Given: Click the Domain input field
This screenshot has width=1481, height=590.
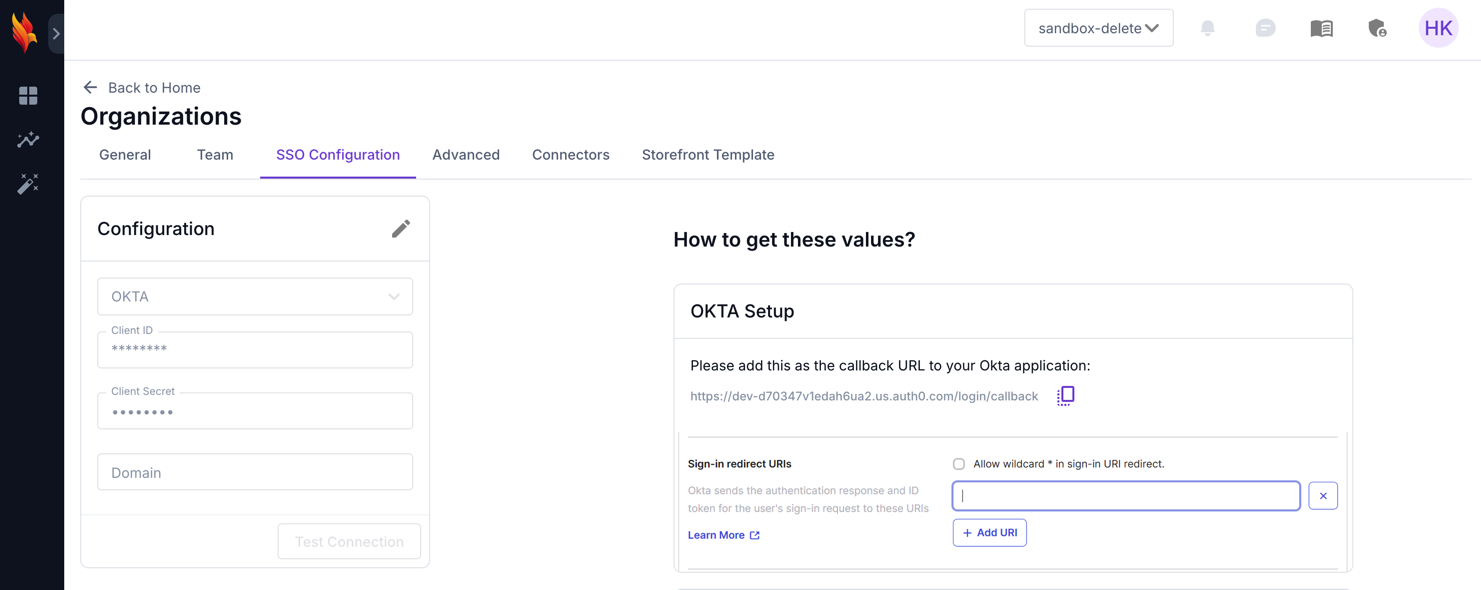Looking at the screenshot, I should click(x=255, y=473).
